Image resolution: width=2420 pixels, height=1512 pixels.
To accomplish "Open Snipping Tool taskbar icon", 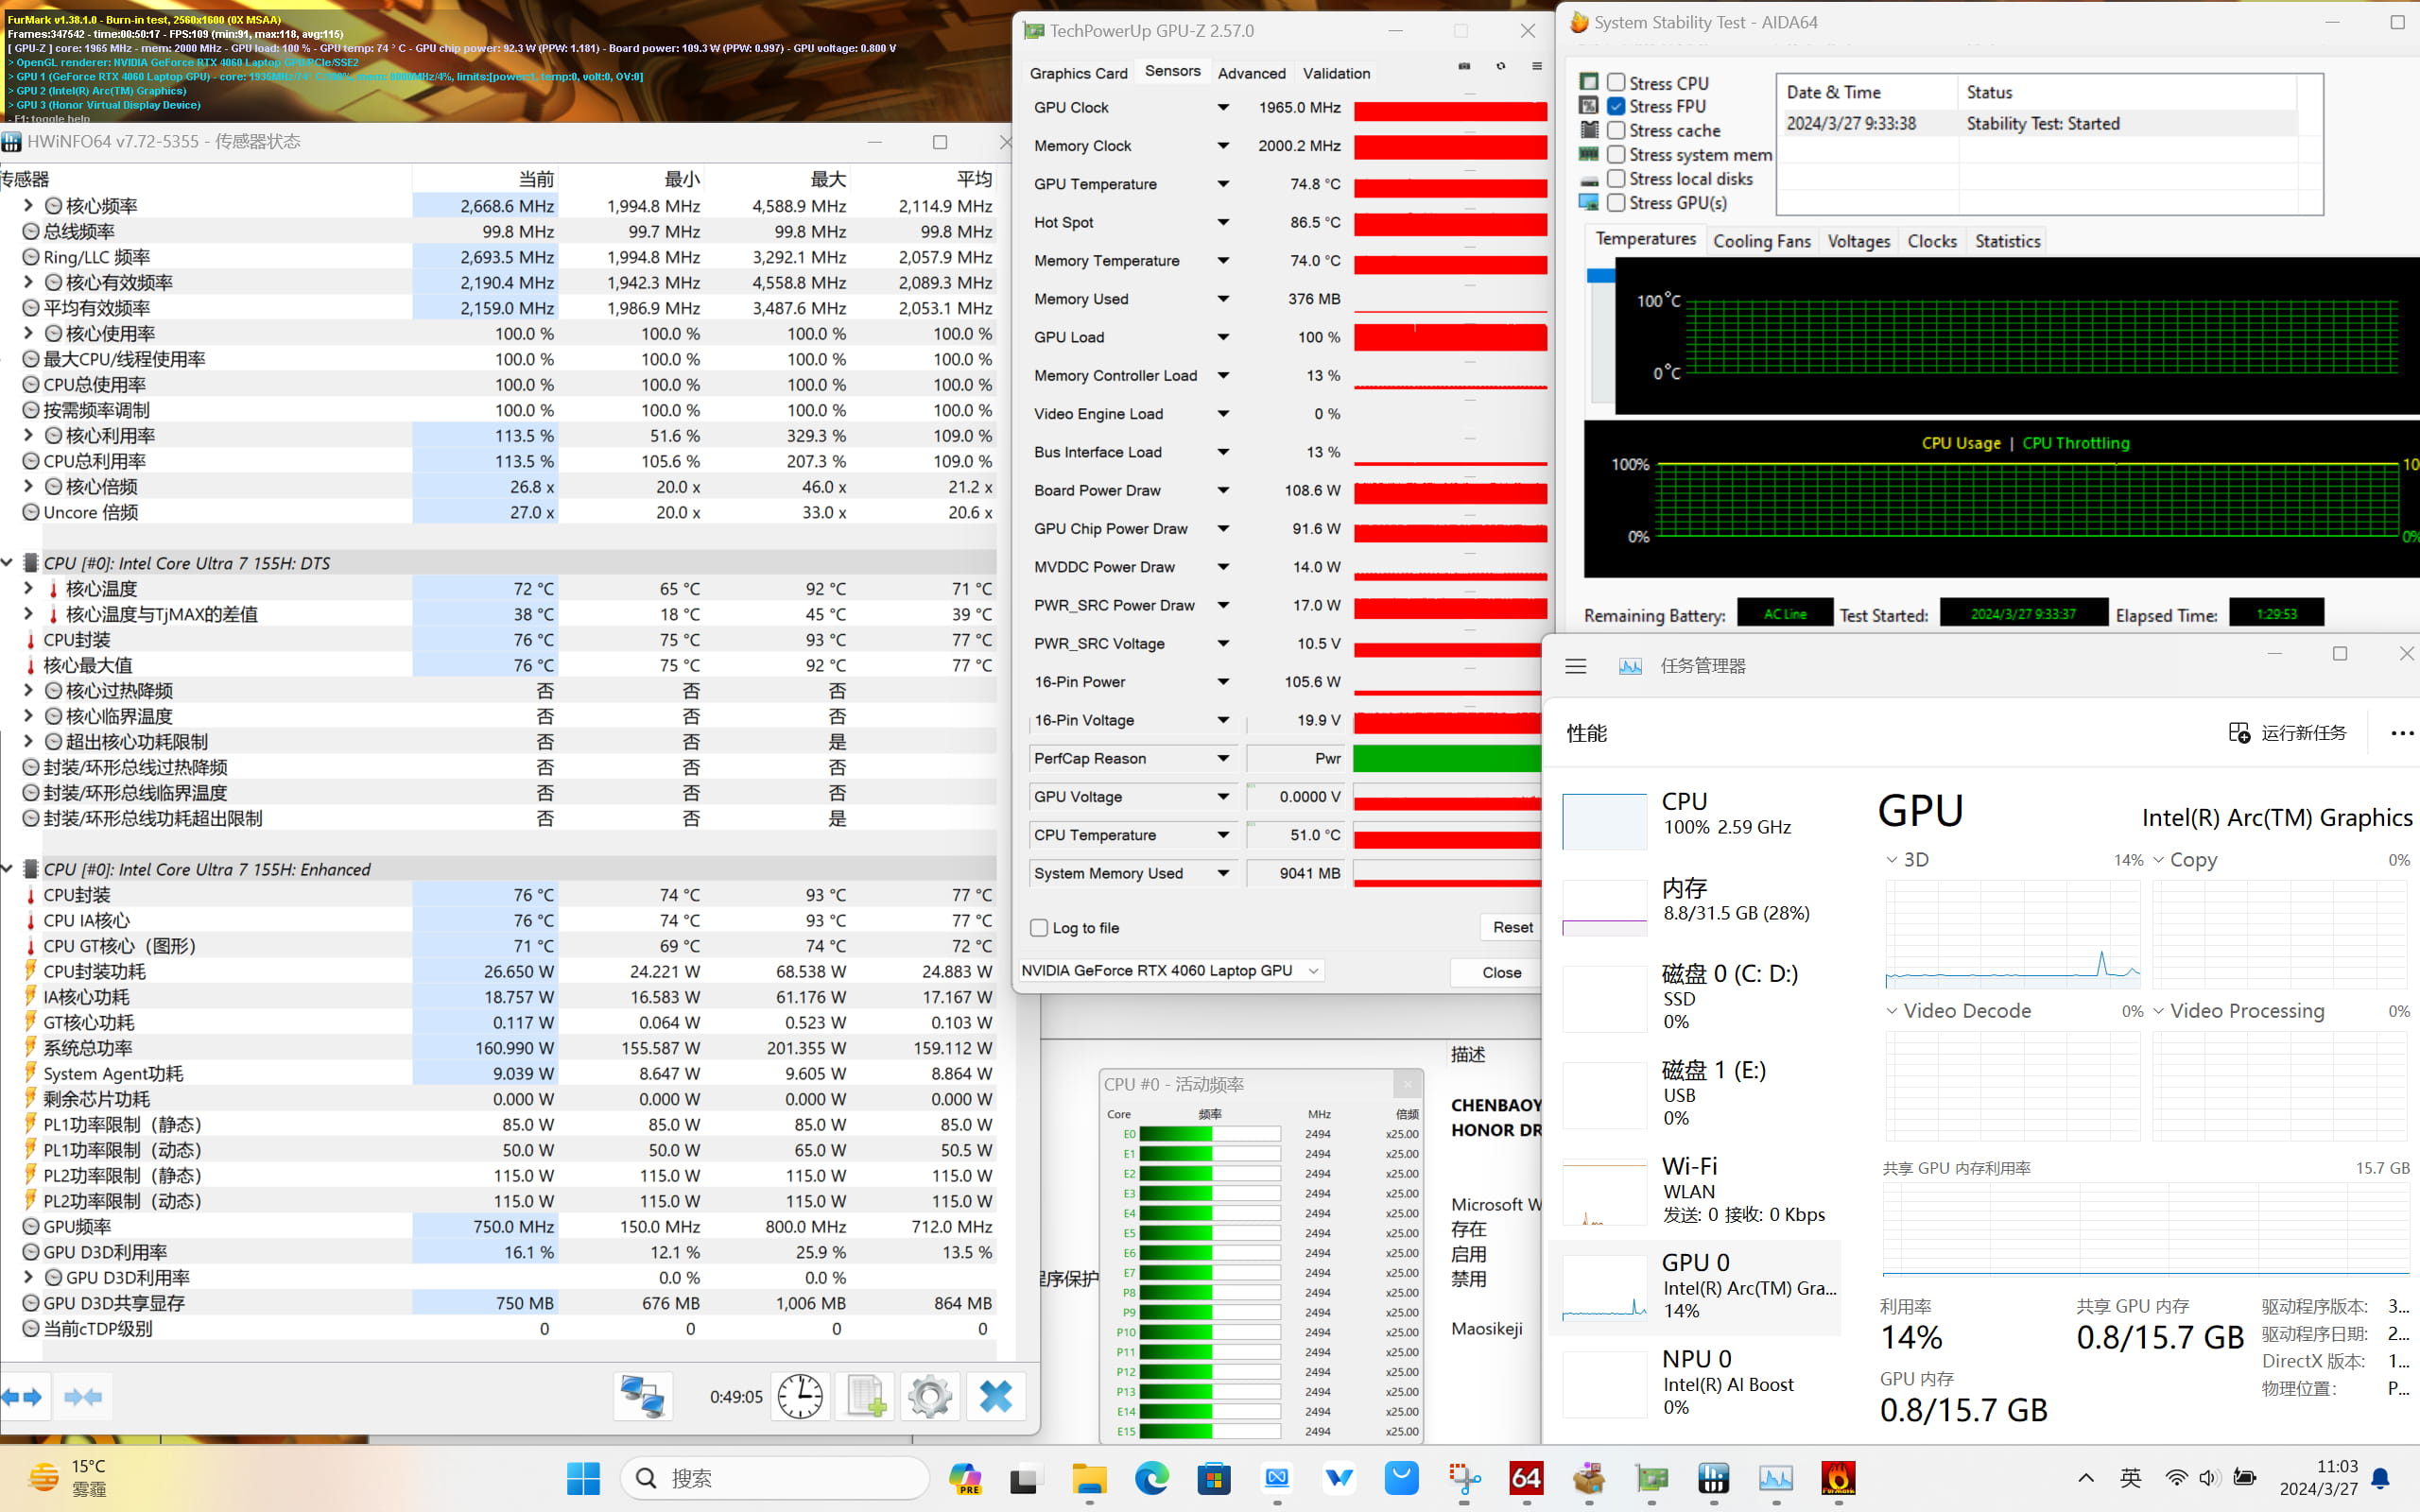I will pyautogui.click(x=1464, y=1478).
